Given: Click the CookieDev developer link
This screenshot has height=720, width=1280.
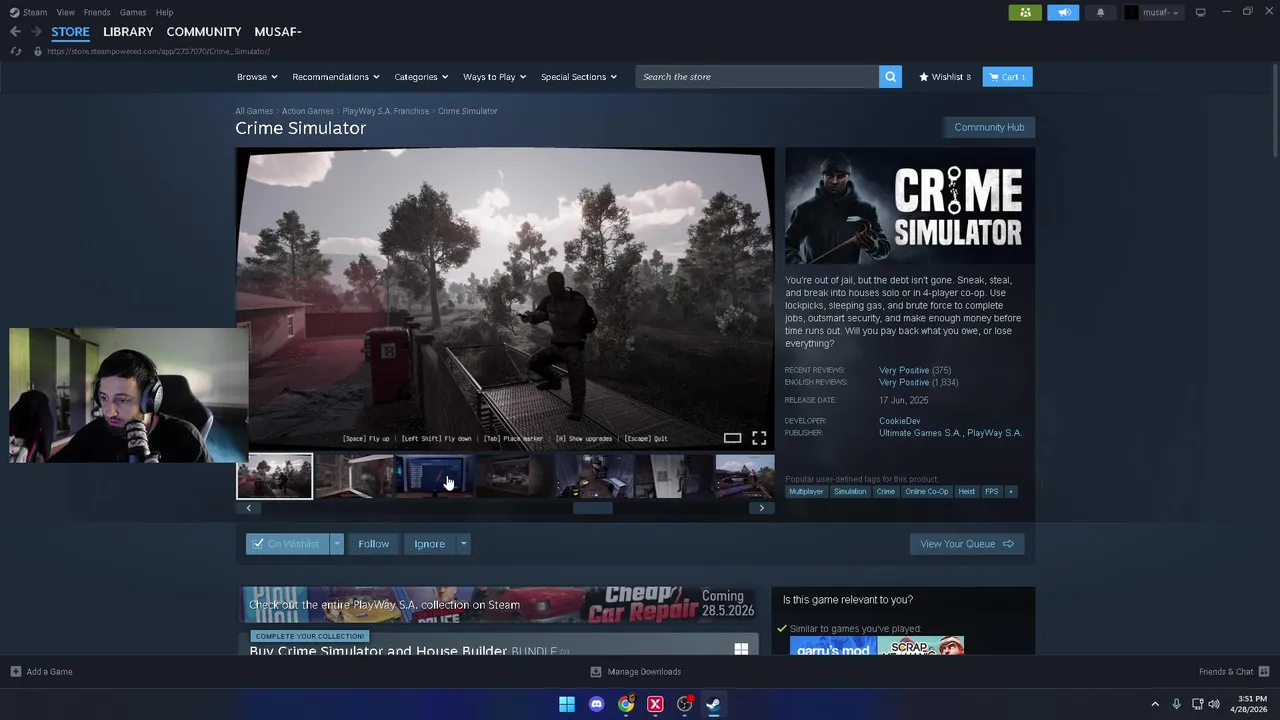Looking at the screenshot, I should (900, 421).
